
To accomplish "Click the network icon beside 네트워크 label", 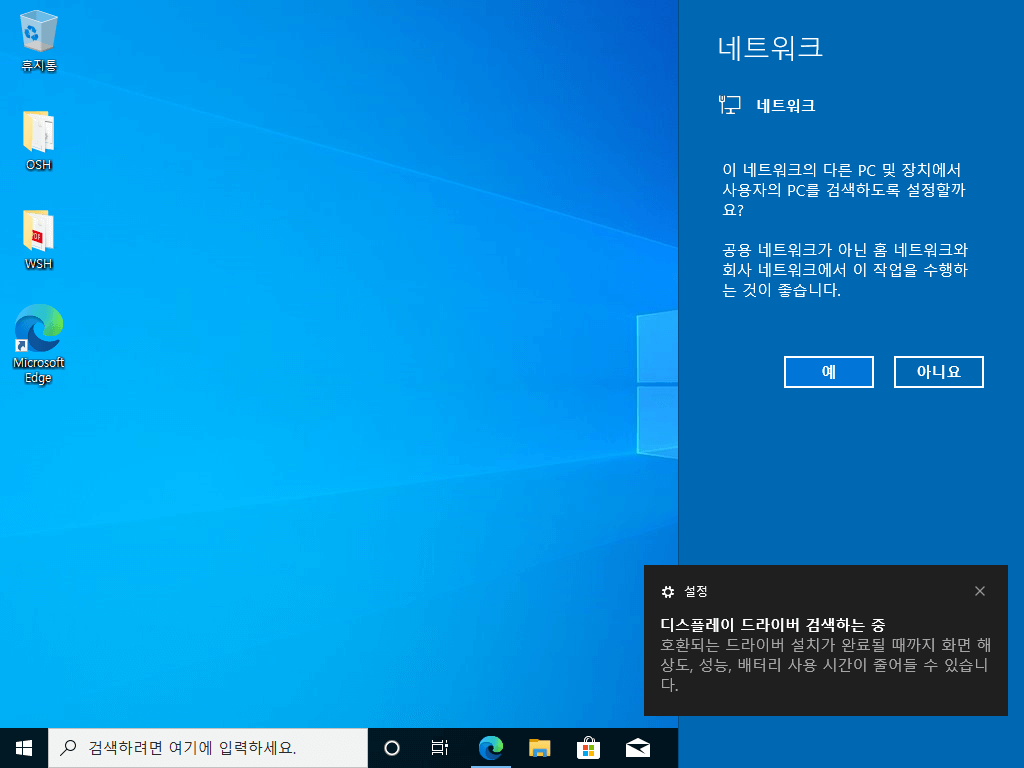I will tap(729, 105).
